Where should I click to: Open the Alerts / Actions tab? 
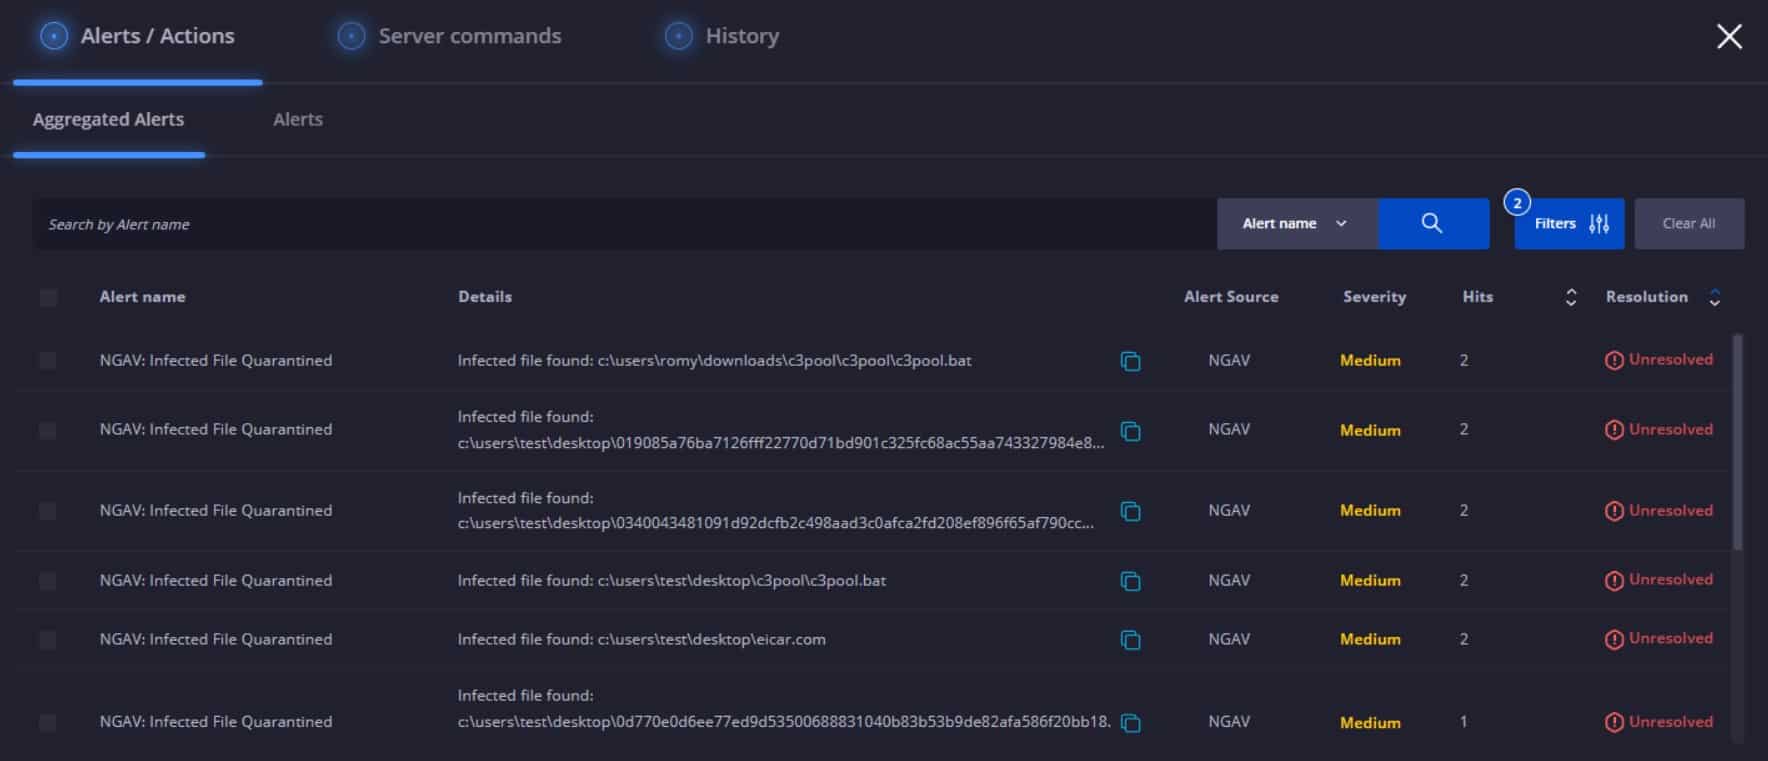[x=138, y=37]
